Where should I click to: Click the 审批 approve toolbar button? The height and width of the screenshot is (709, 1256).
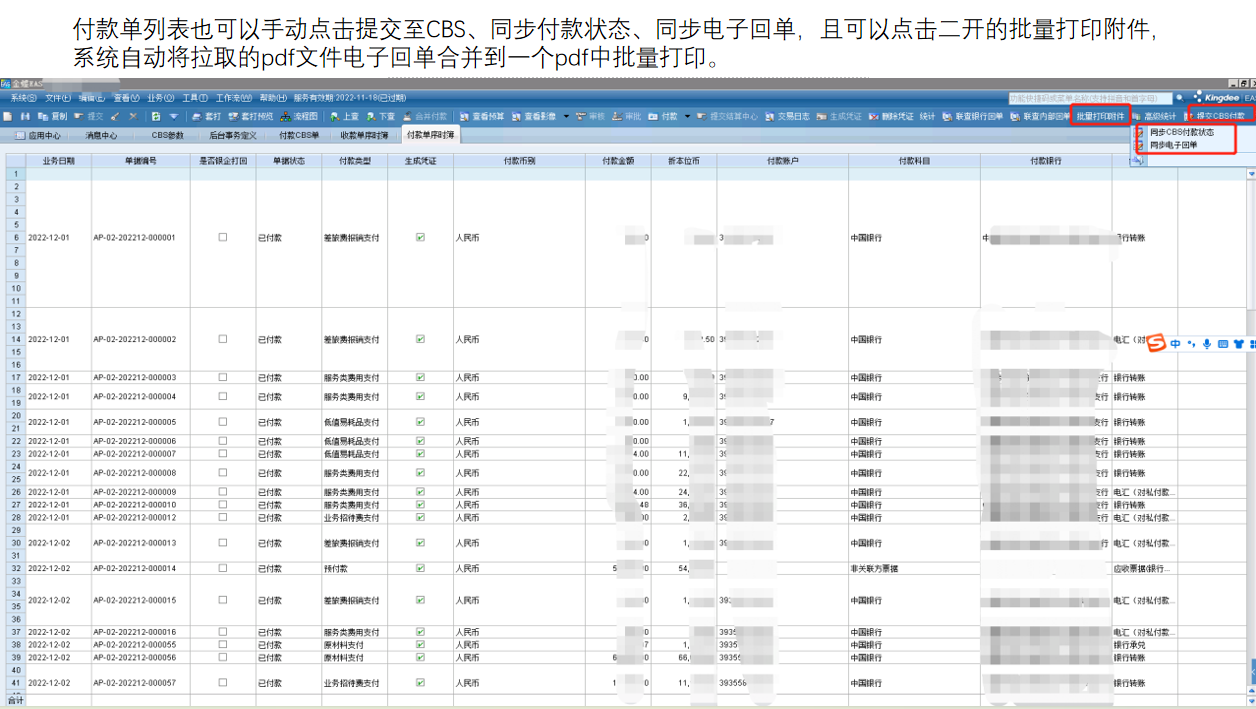point(627,116)
